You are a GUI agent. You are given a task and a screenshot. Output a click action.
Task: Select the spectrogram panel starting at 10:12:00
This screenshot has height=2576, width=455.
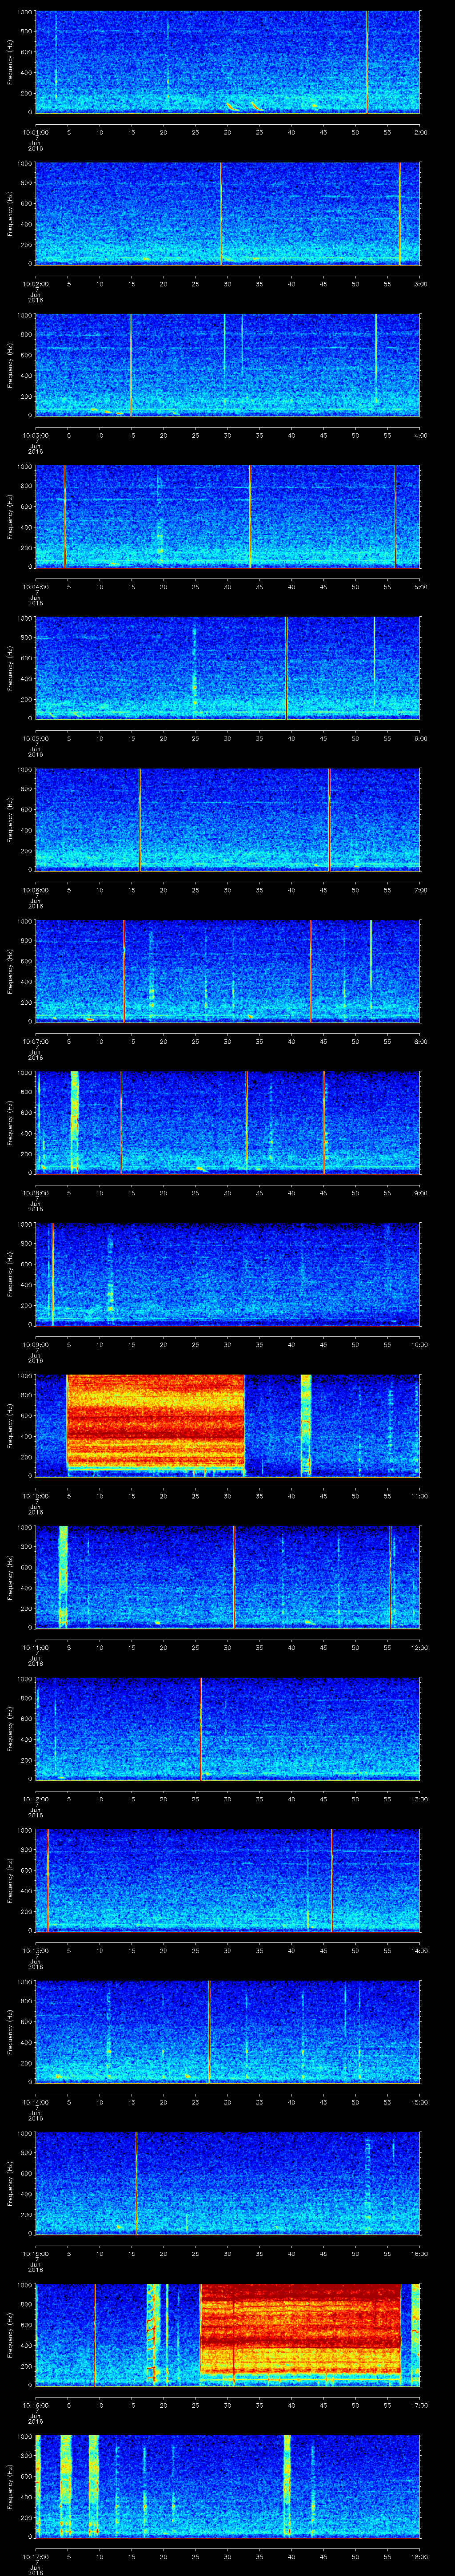(227, 1729)
